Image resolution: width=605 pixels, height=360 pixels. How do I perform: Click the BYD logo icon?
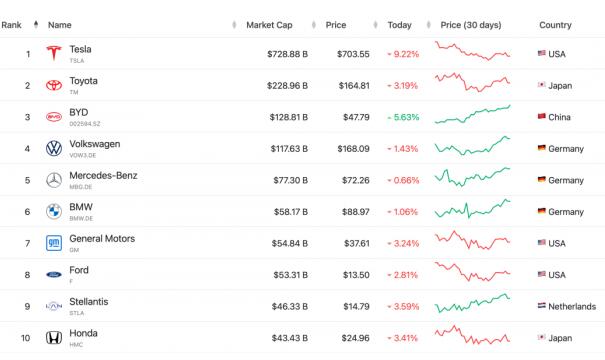(54, 117)
